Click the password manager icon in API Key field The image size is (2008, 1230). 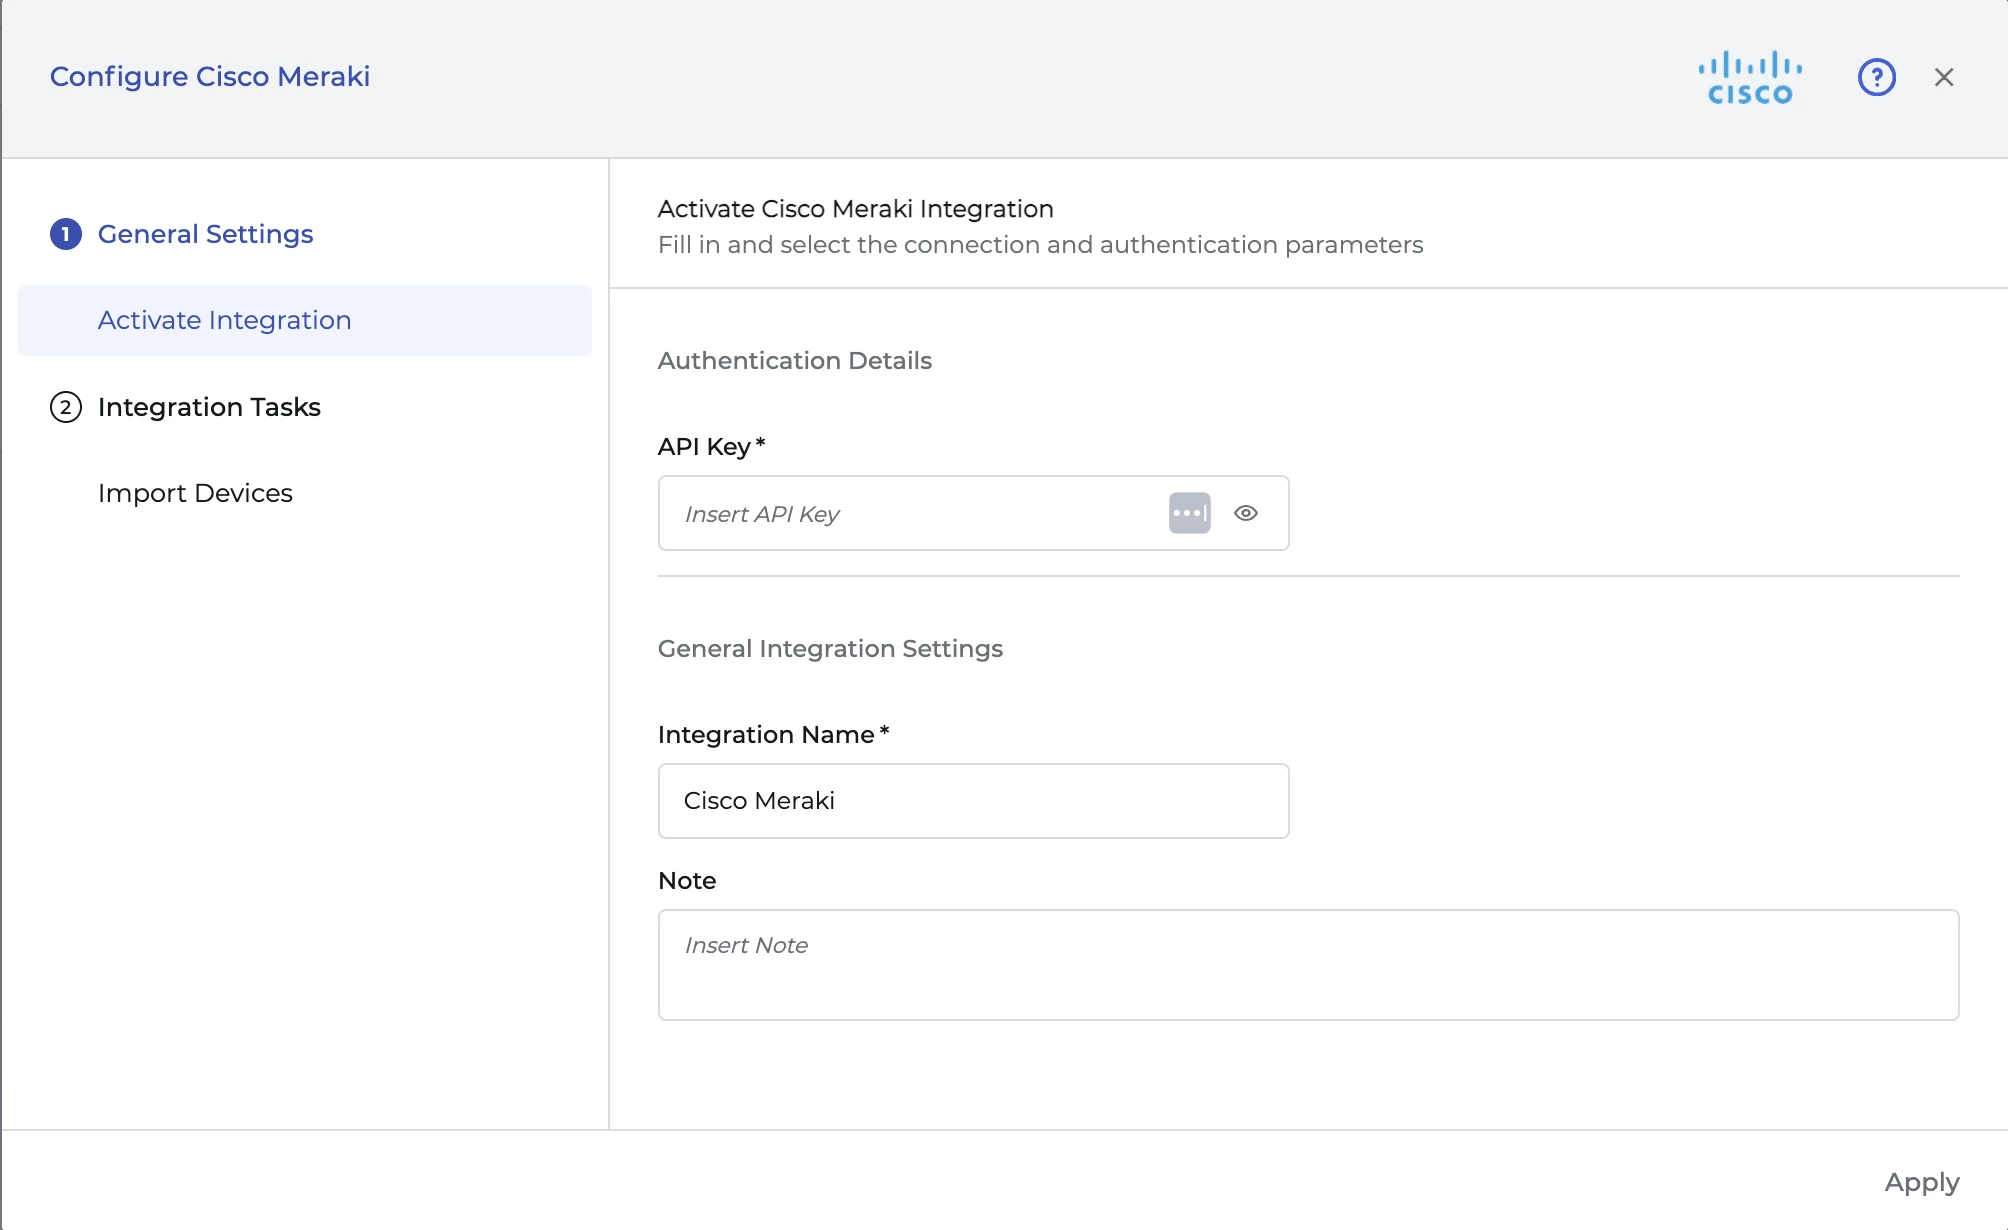pos(1189,513)
